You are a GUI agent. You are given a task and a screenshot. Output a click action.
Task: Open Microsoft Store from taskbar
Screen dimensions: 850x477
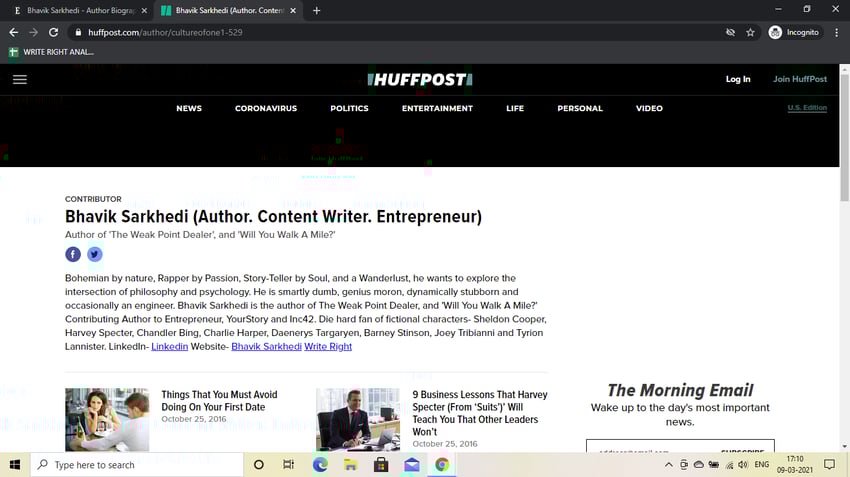pos(381,465)
